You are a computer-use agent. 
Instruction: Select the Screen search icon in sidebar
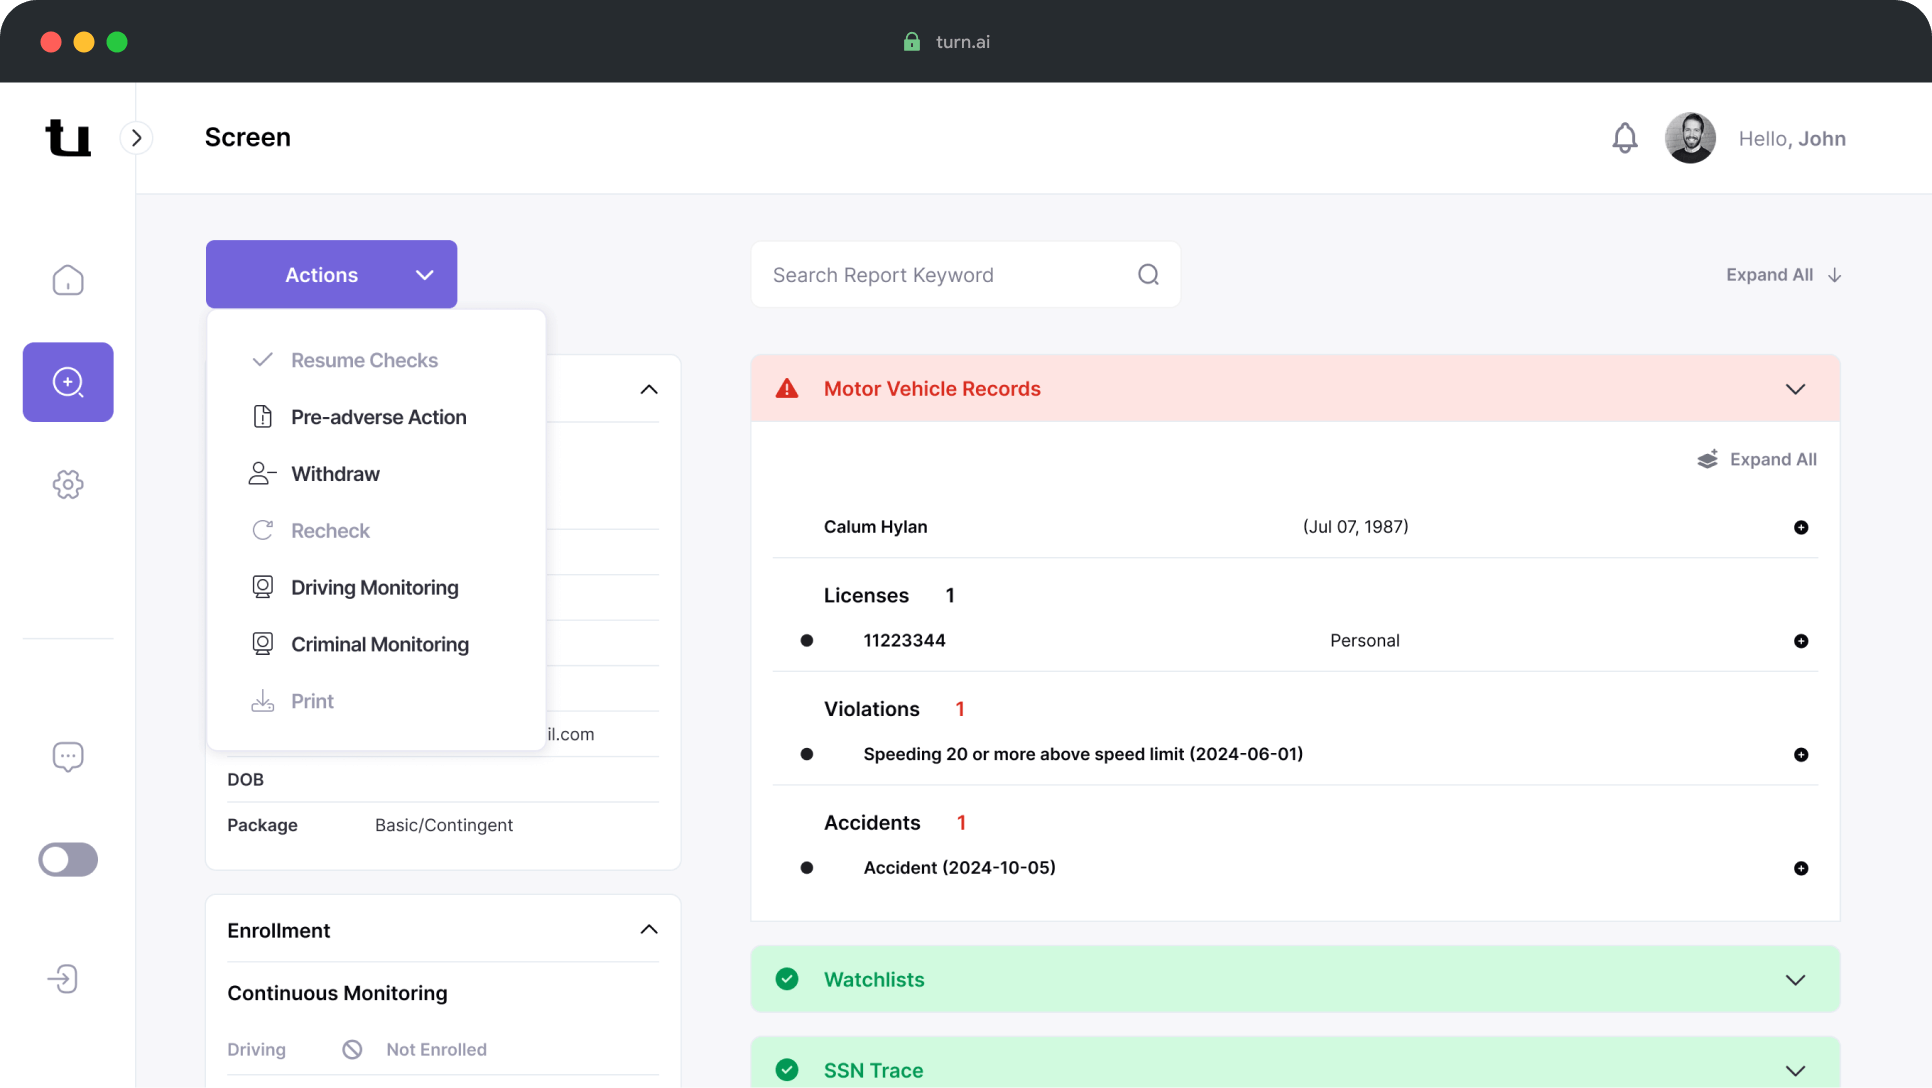pyautogui.click(x=68, y=382)
